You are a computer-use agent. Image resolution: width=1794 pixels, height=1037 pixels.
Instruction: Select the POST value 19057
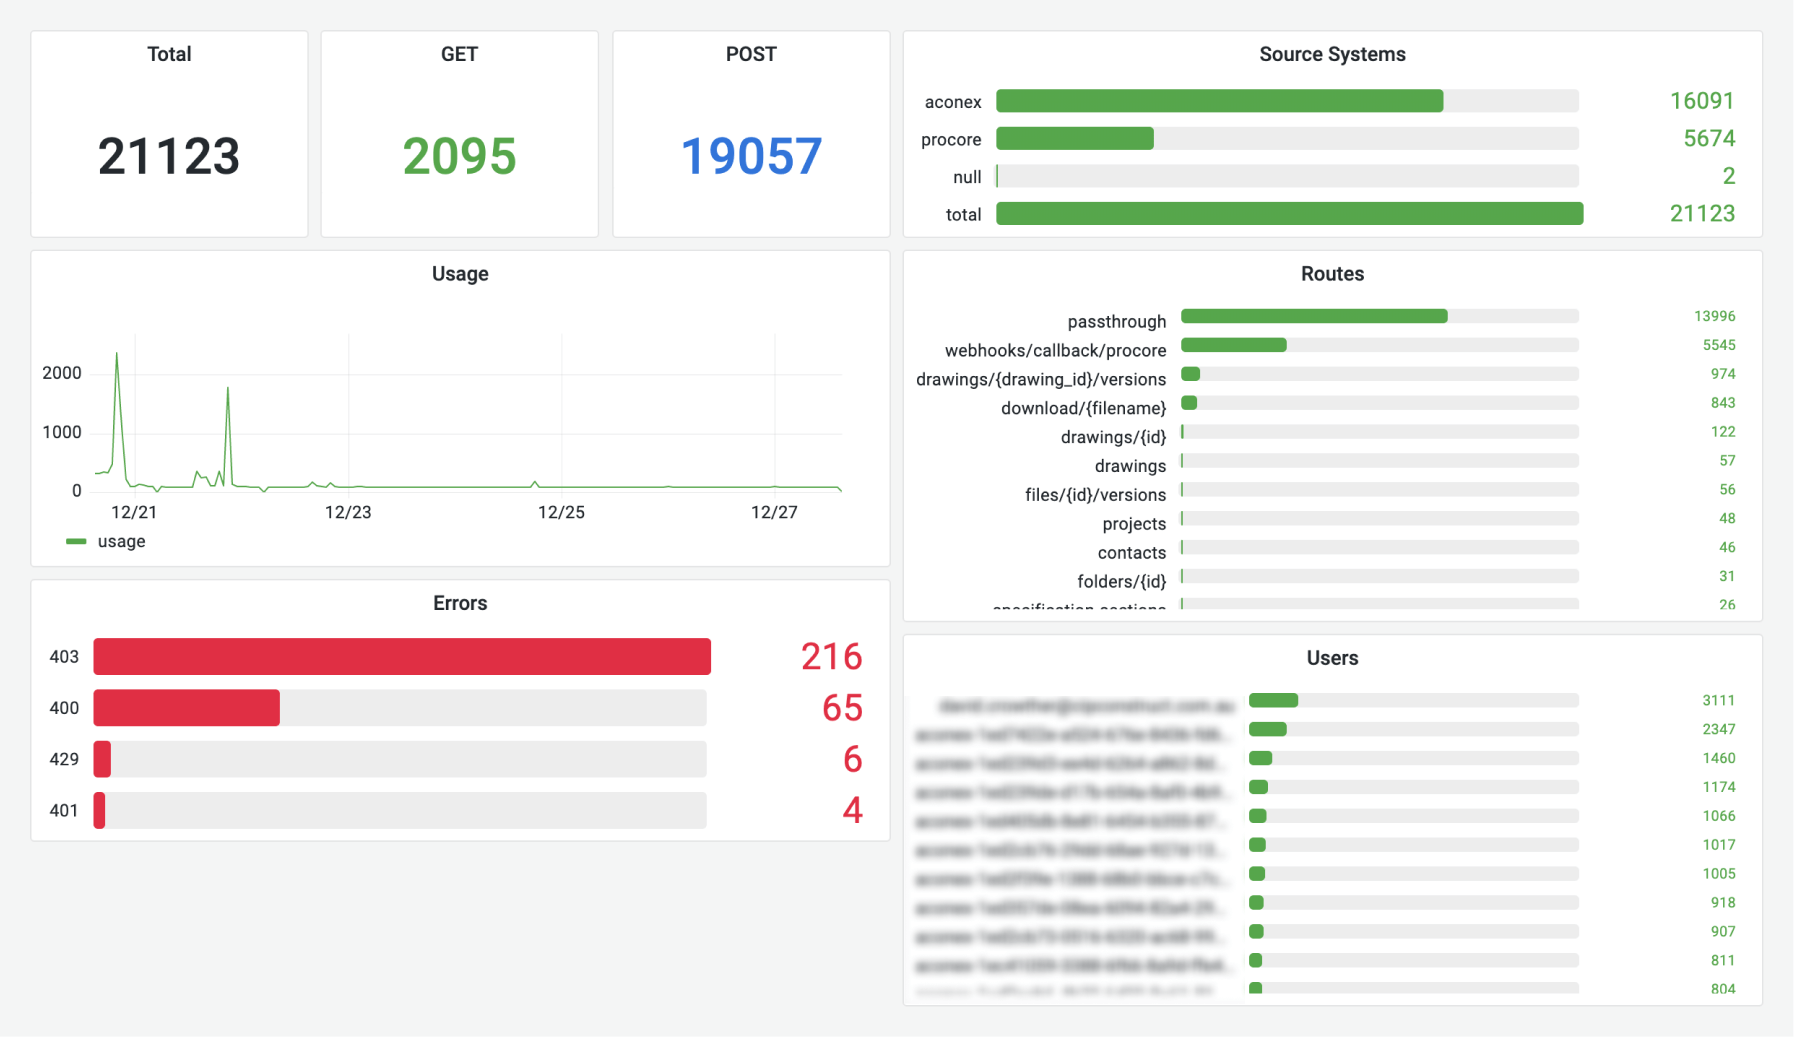tap(751, 156)
